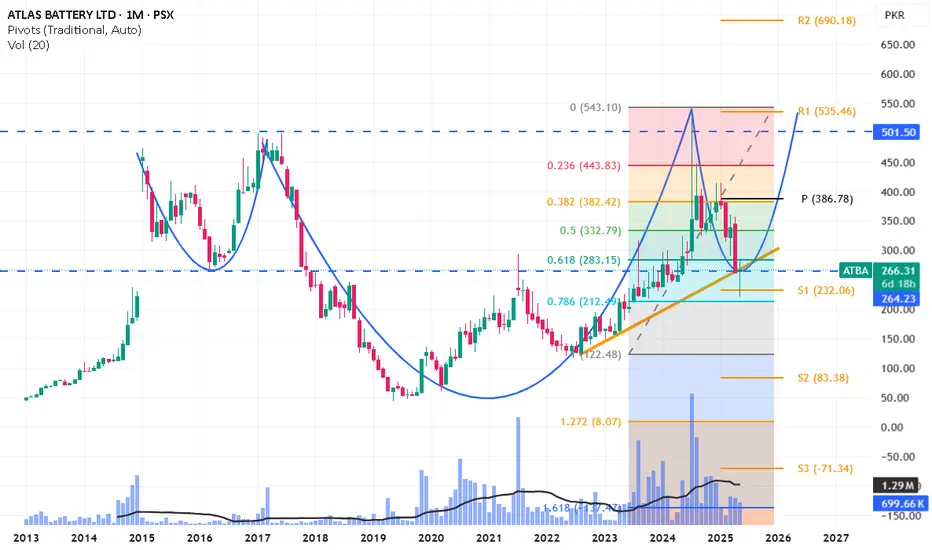
Task: Click the 264.23 blue price label
Action: click(x=896, y=300)
